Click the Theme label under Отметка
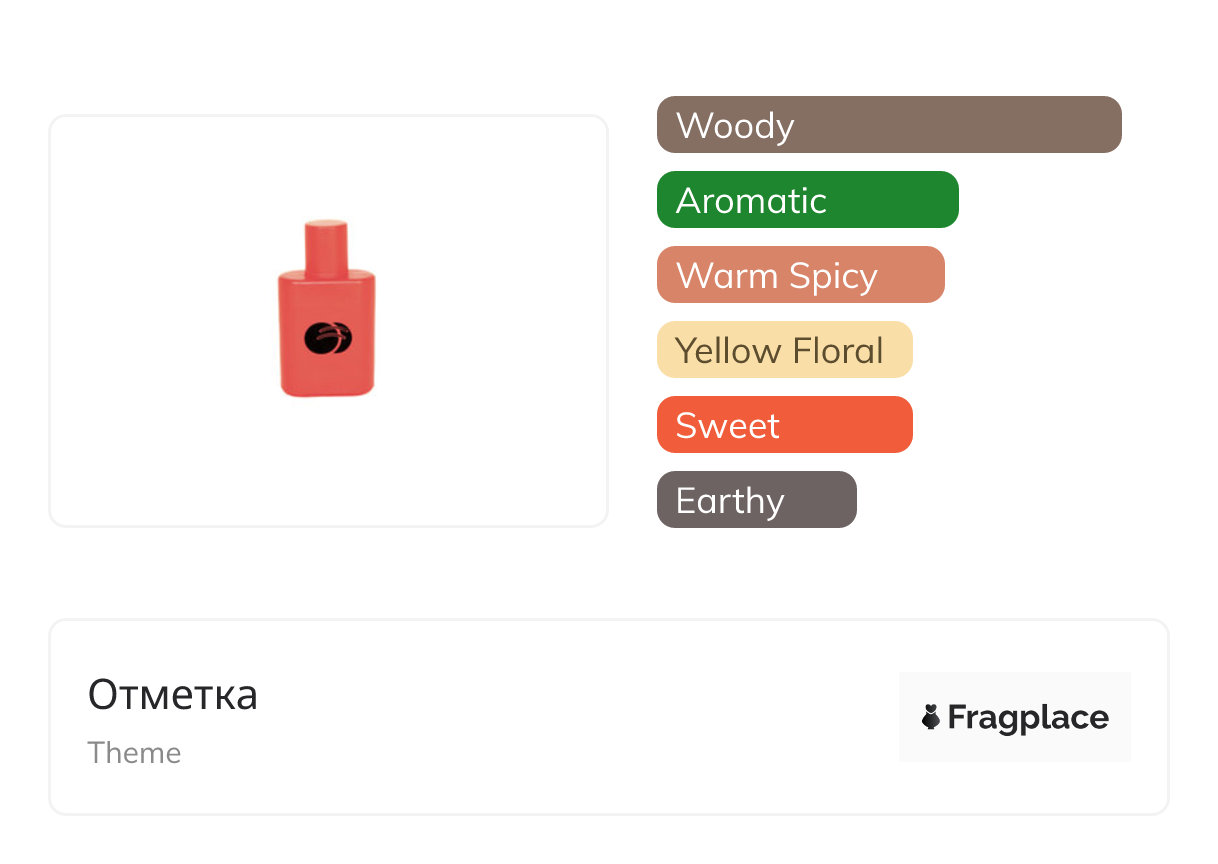This screenshot has height=864, width=1218. click(x=134, y=753)
